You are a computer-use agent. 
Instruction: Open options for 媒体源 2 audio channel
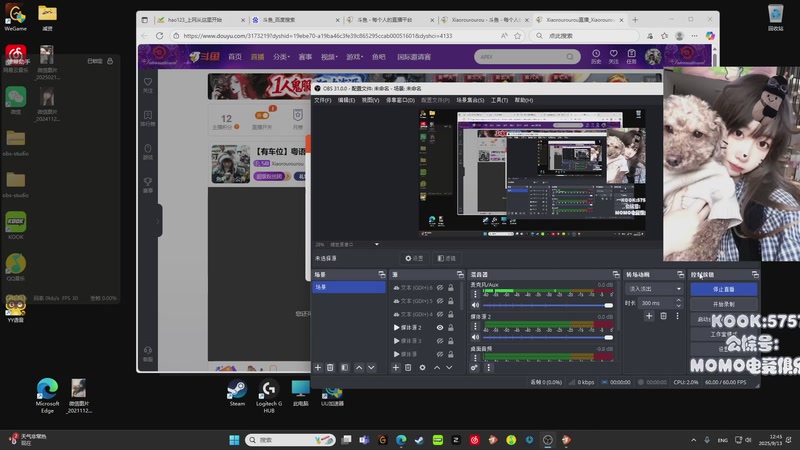(476, 327)
